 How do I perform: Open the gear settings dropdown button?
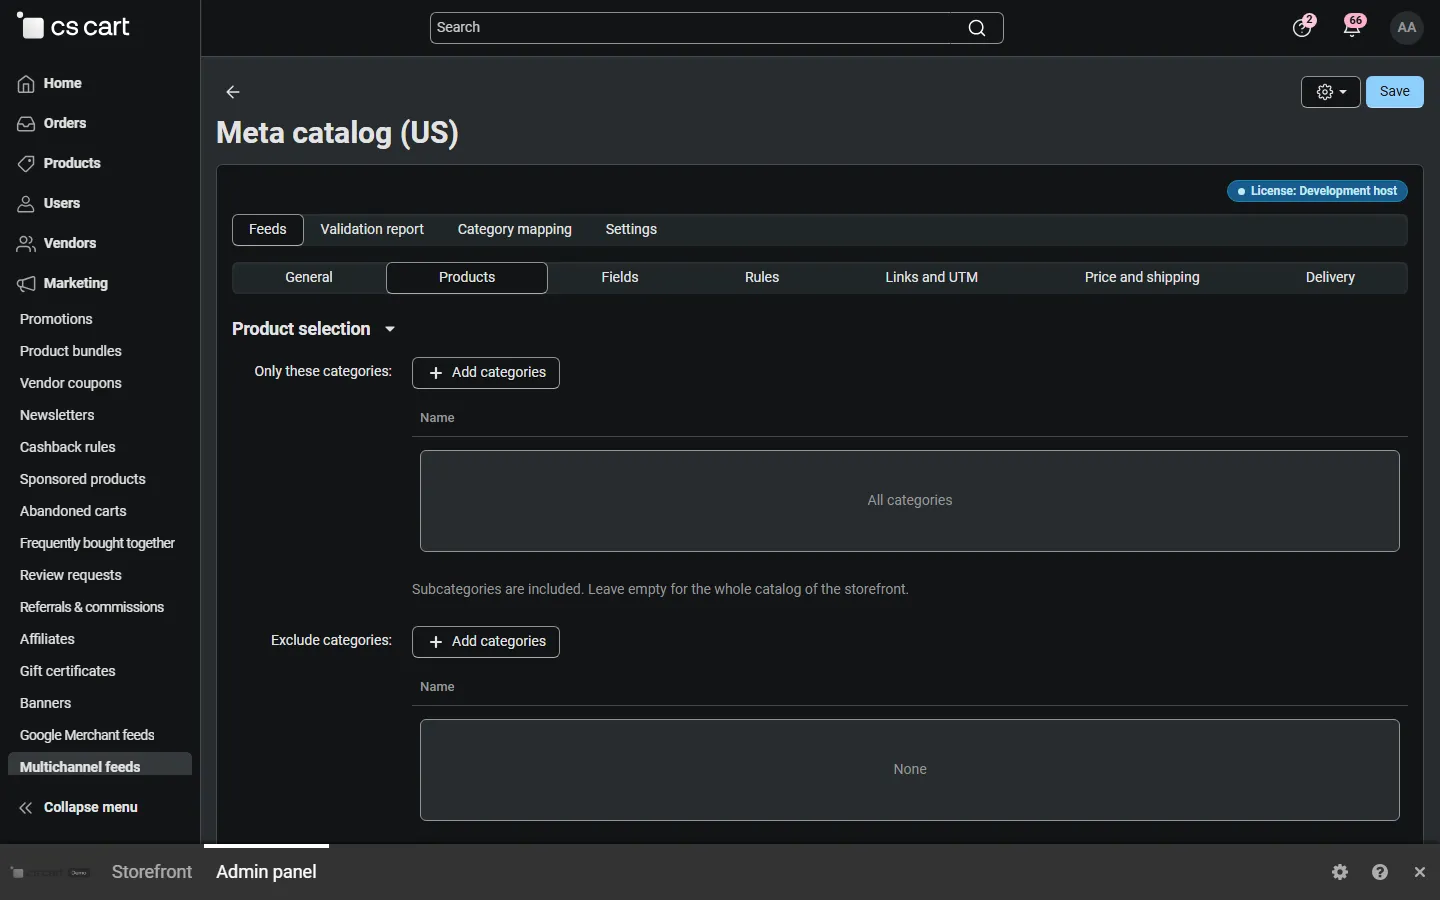[1331, 92]
